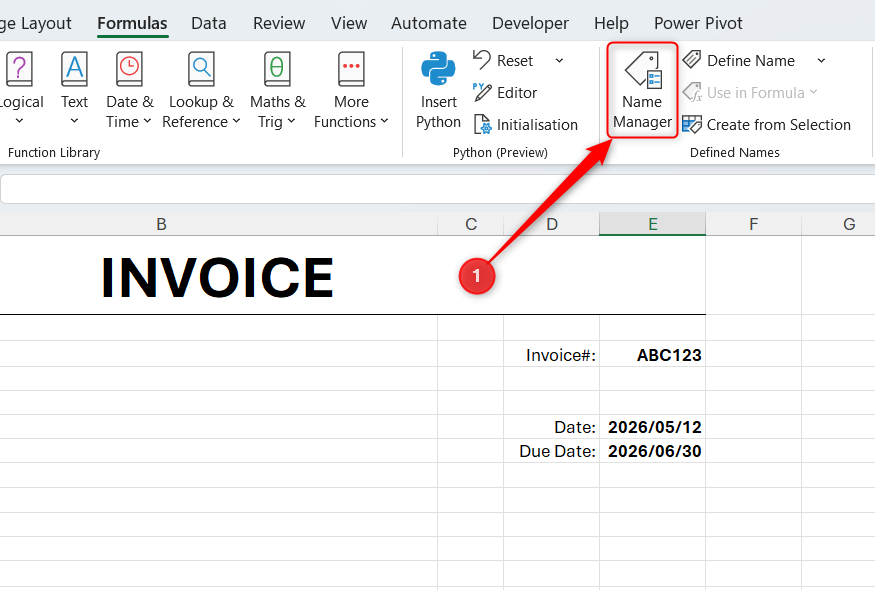Viewport: 875px width, 590px height.
Task: Expand the Reset dropdown arrow
Action: tap(559, 60)
